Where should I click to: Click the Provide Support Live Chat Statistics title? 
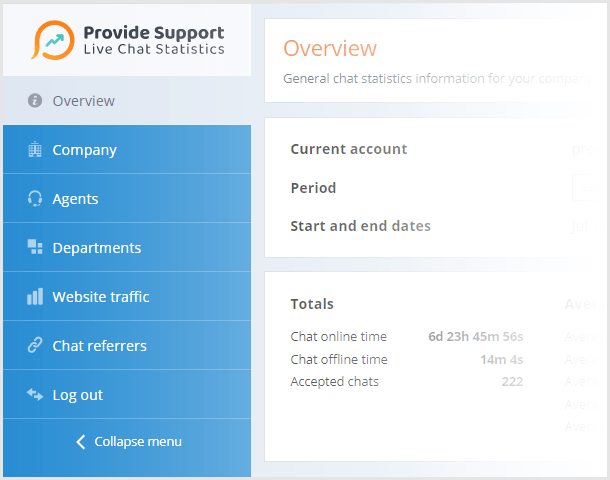point(154,40)
